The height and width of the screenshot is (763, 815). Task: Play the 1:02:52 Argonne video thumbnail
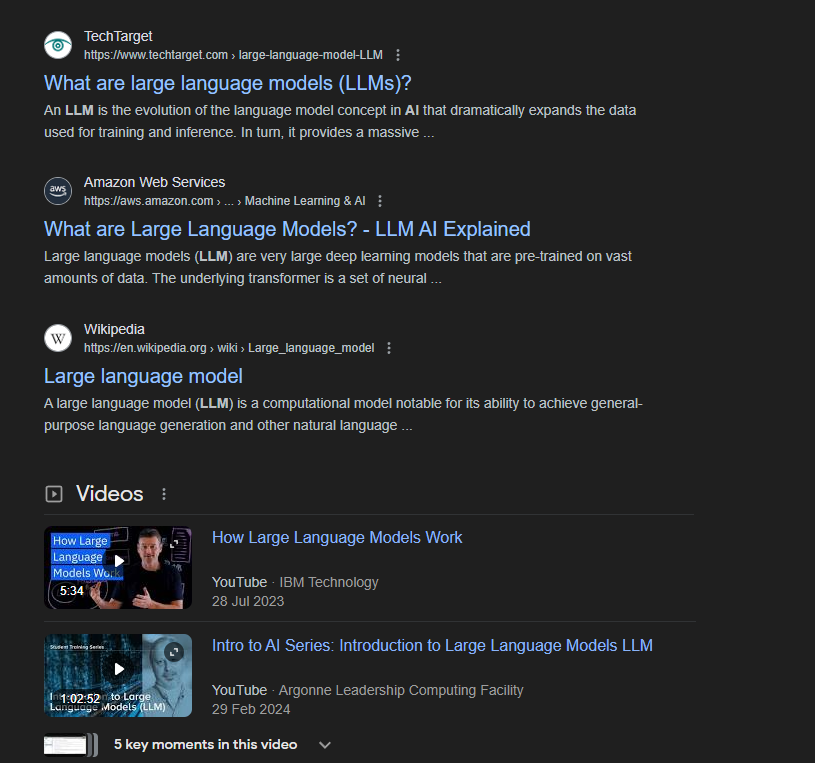[118, 675]
